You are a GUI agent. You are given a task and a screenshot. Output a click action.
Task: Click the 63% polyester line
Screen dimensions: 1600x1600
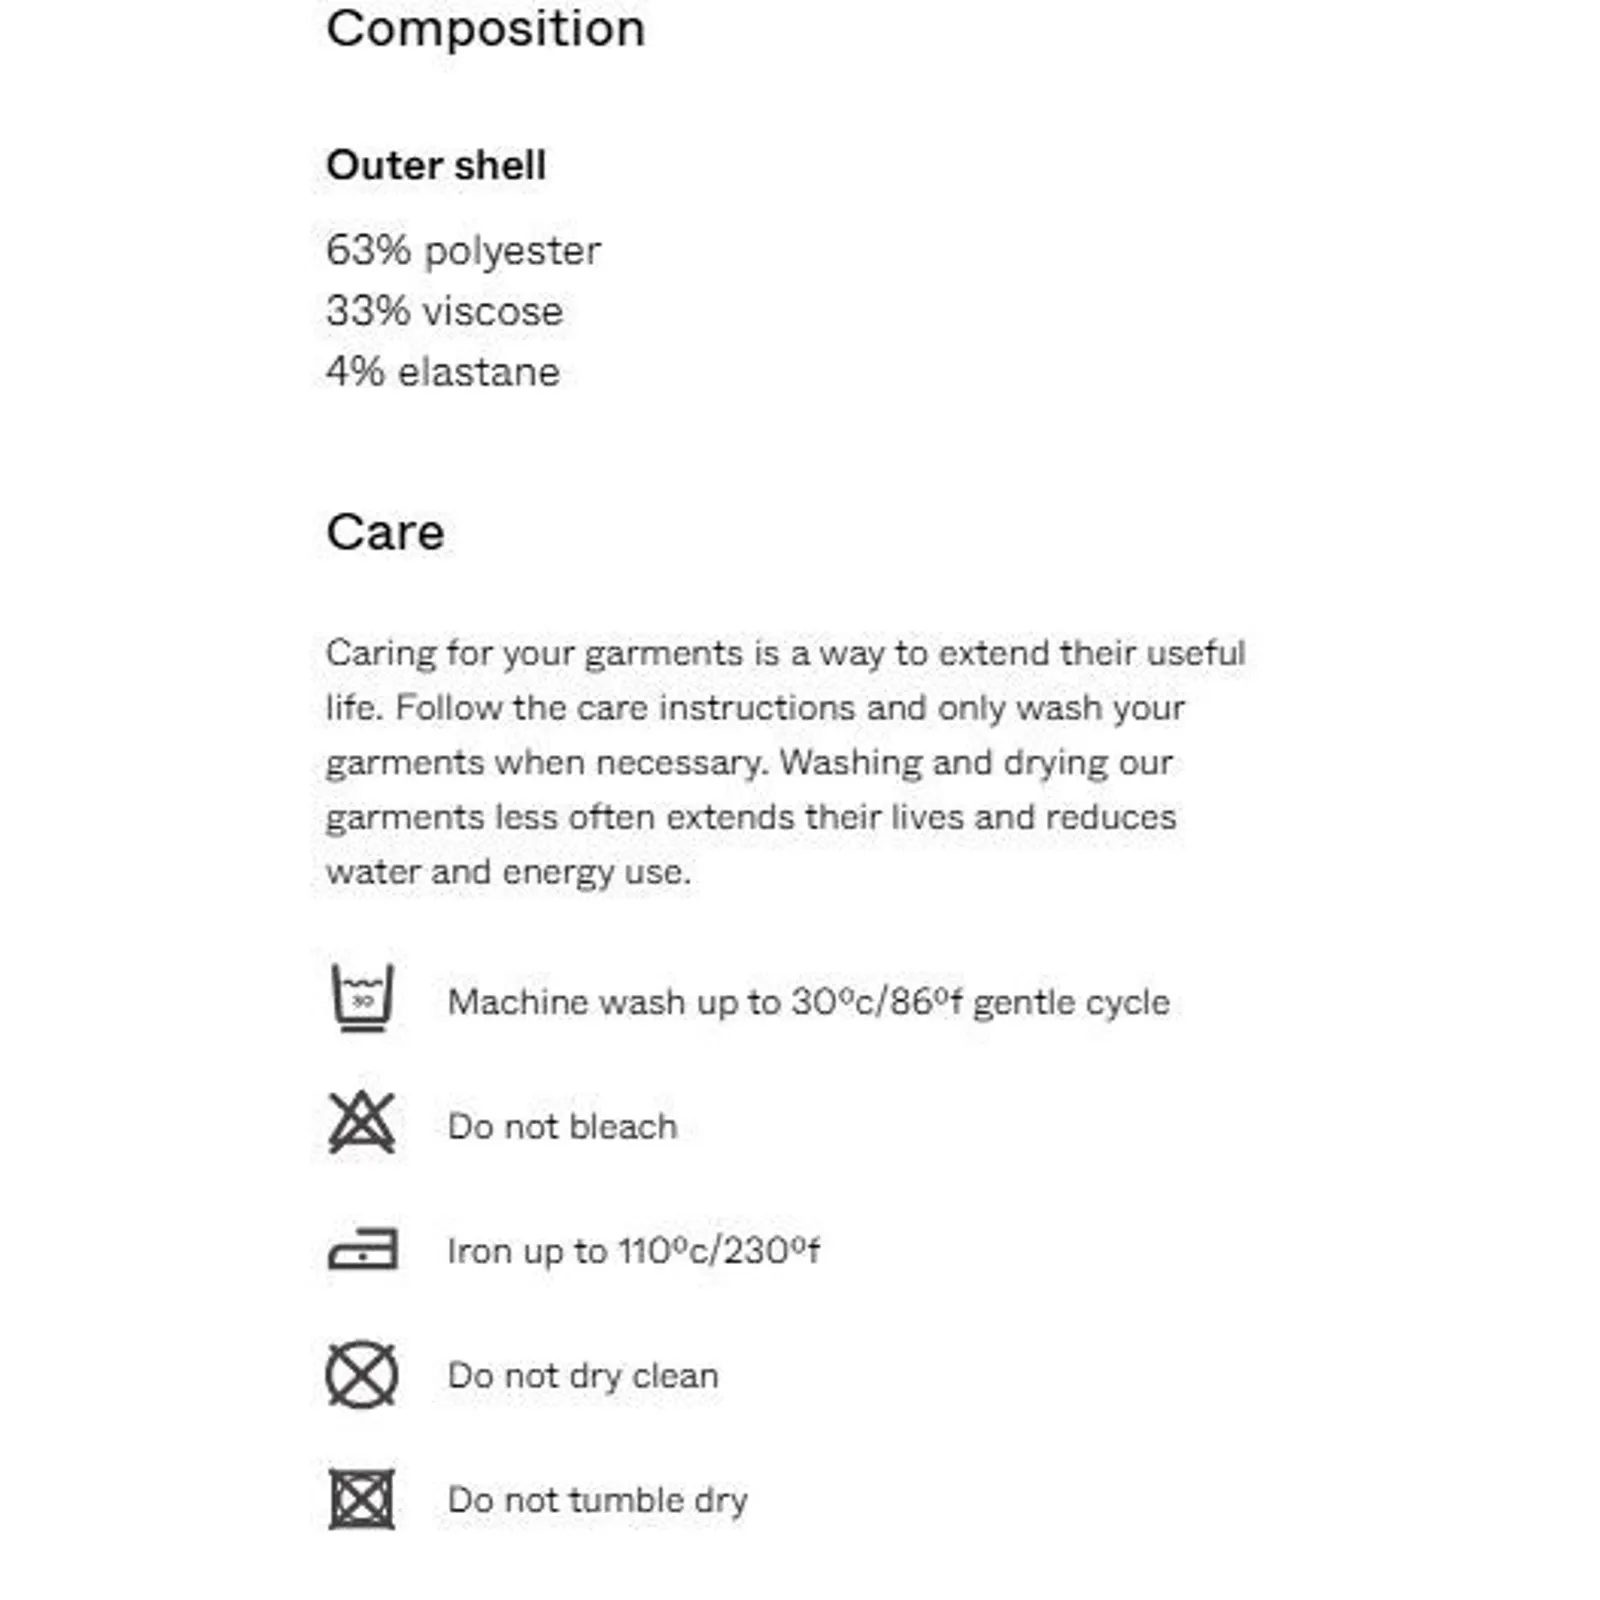point(463,250)
